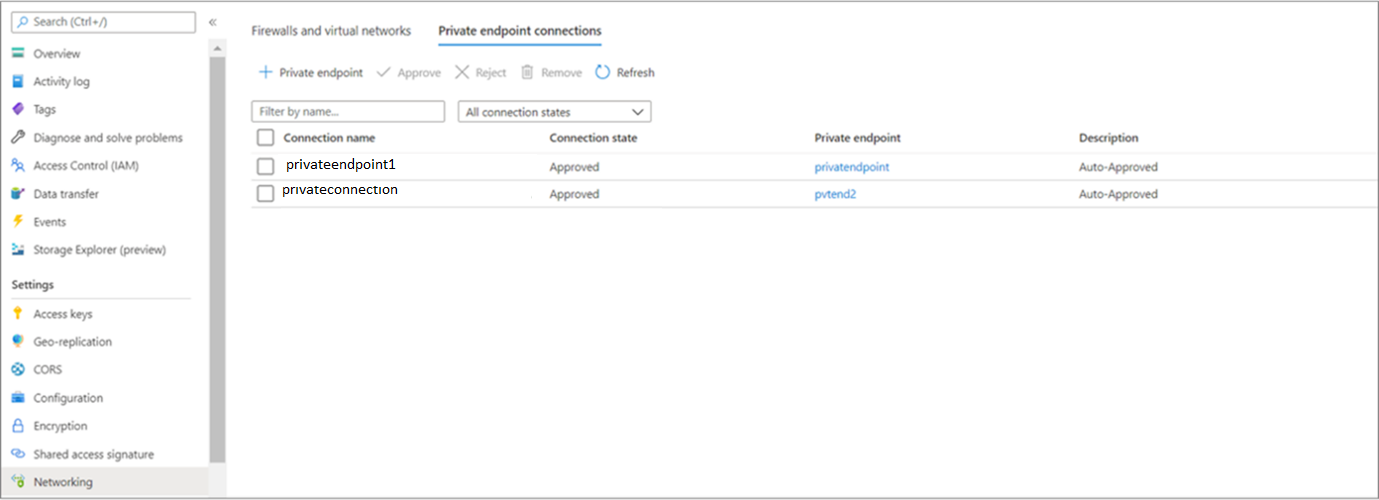
Task: Click the Overview sidebar icon
Action: coord(17,54)
